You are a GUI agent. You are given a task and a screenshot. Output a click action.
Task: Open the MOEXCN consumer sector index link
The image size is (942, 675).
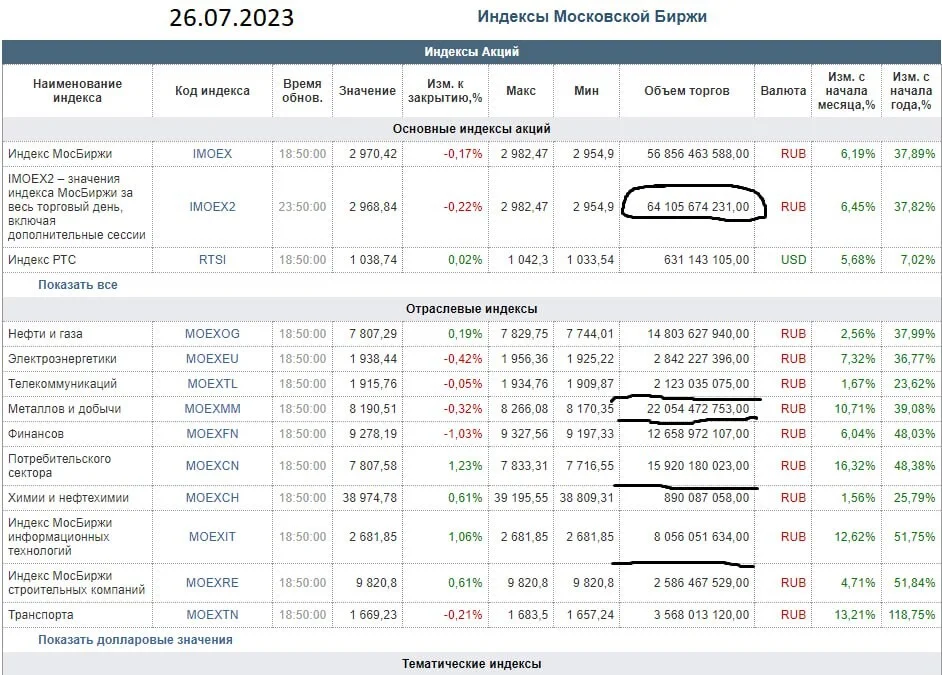212,465
